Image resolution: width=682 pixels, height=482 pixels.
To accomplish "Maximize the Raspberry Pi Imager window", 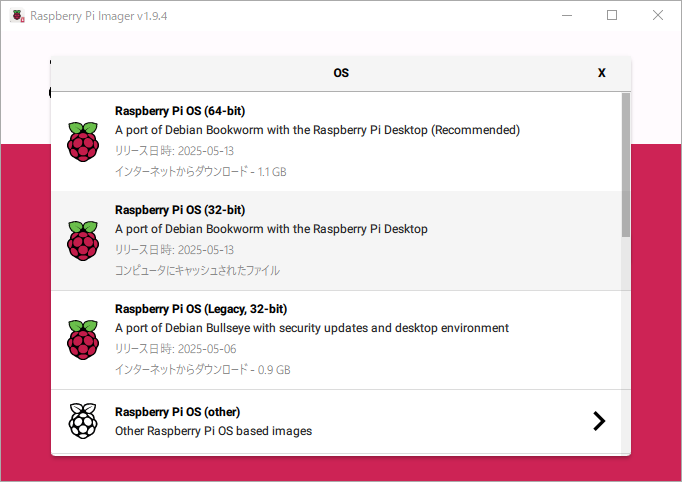I will tap(612, 15).
